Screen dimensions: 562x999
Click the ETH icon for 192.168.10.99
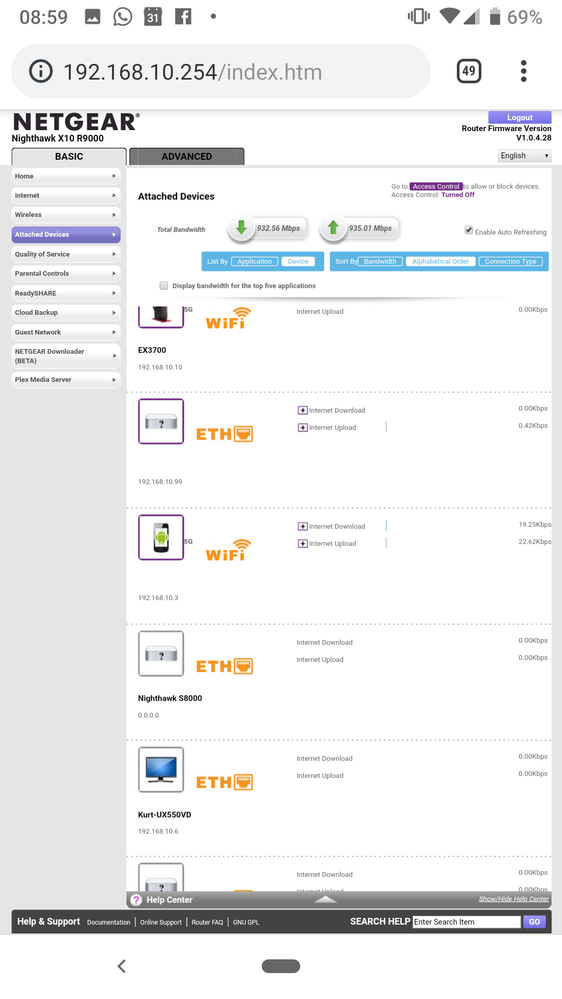click(x=224, y=434)
